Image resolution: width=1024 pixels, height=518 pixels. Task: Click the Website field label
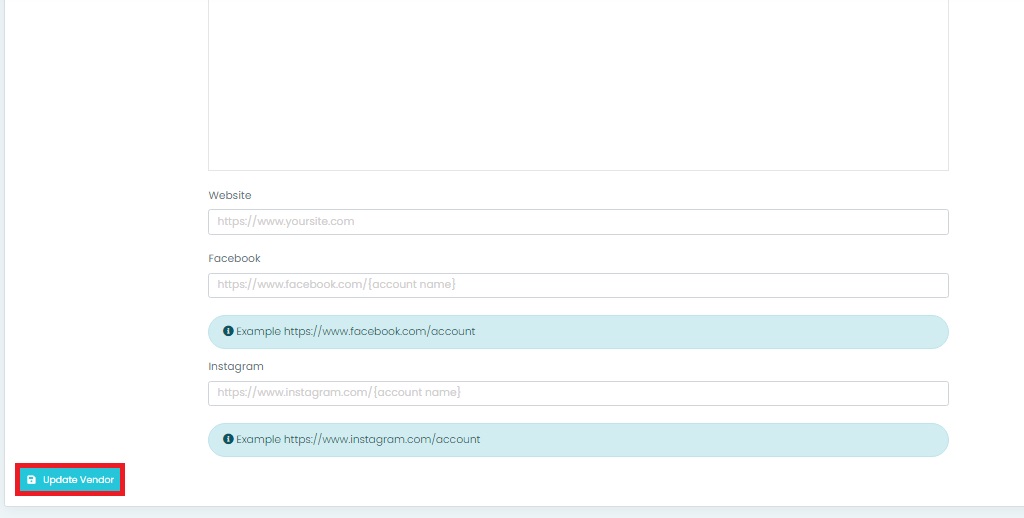230,196
